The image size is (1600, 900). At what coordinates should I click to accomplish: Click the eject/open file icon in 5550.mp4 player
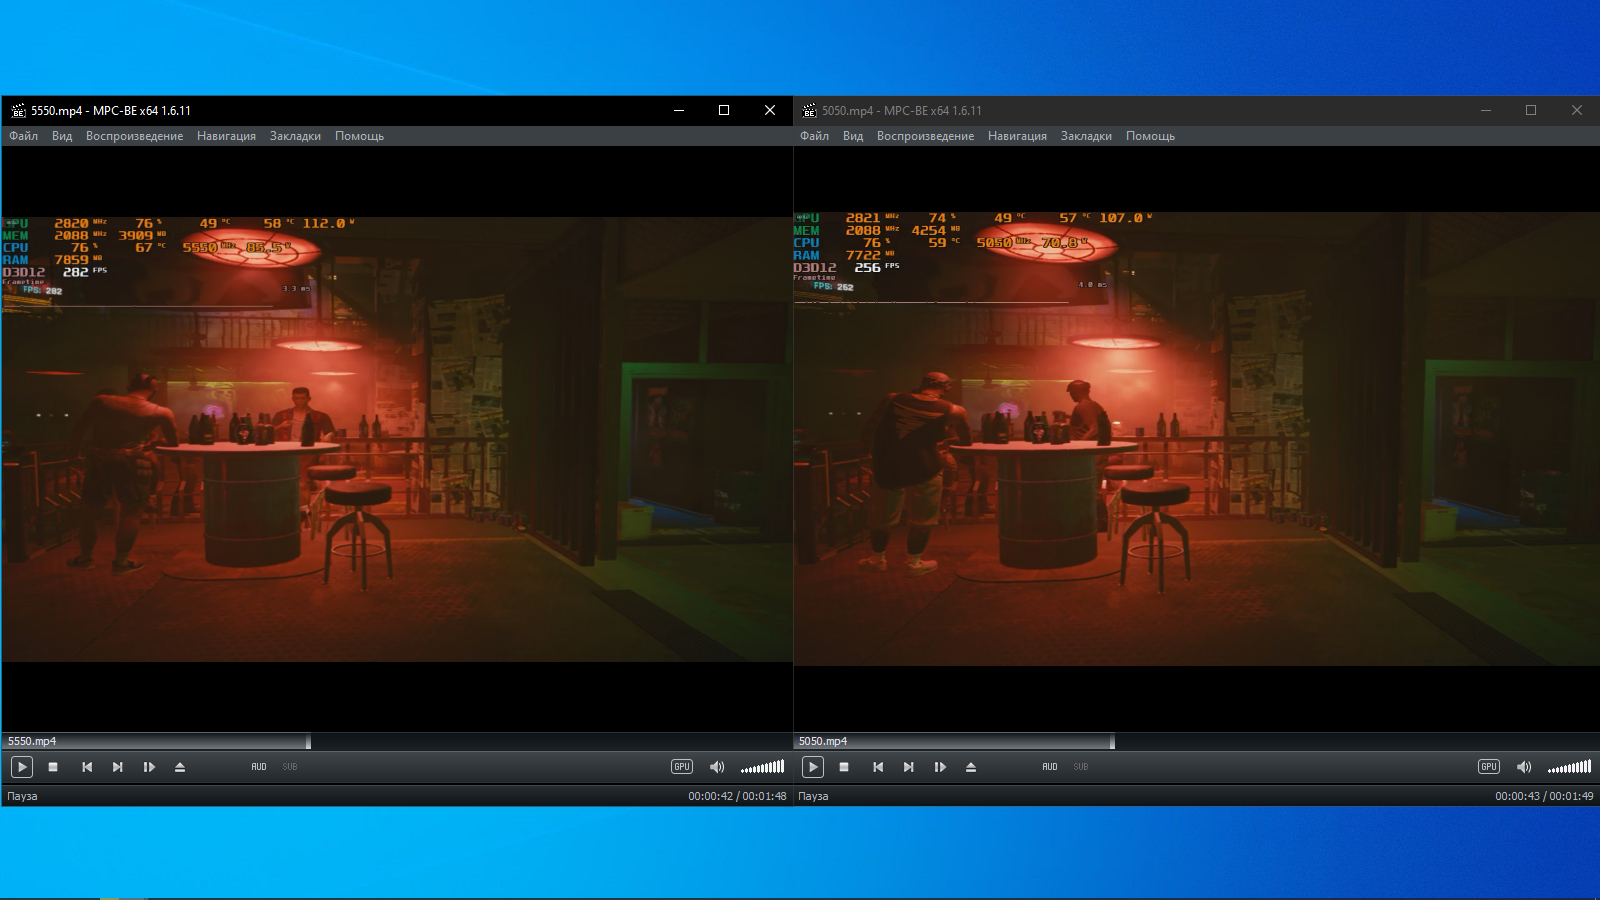pyautogui.click(x=180, y=767)
